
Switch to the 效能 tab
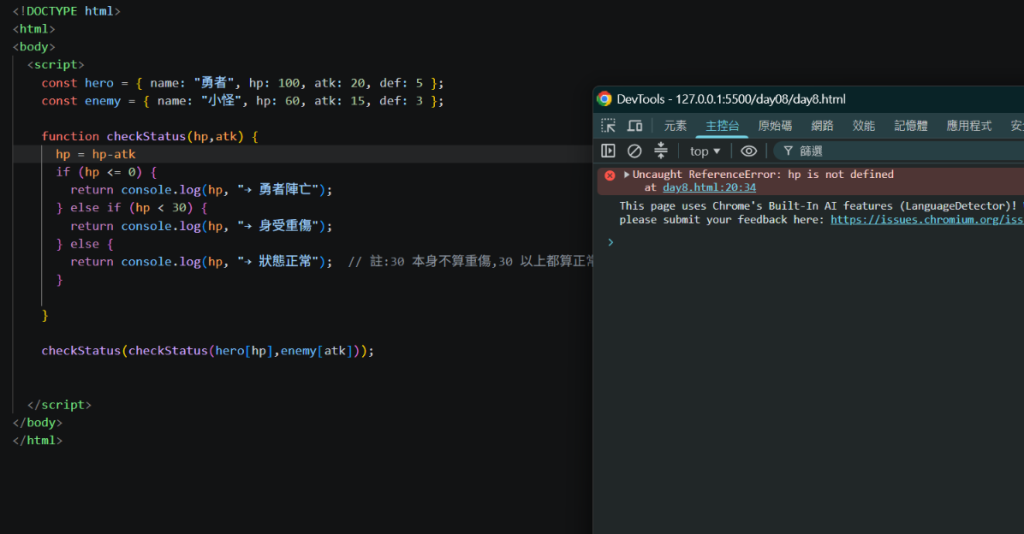point(863,125)
